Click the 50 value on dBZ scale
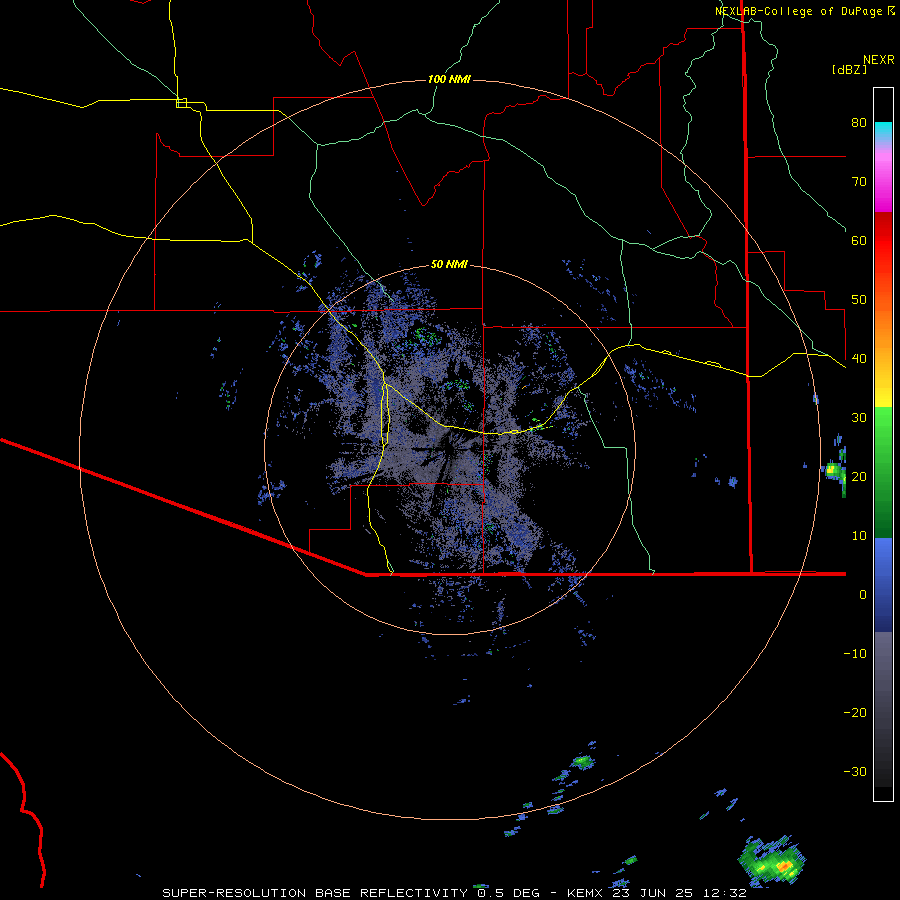Screen dimensions: 900x900 tap(859, 300)
